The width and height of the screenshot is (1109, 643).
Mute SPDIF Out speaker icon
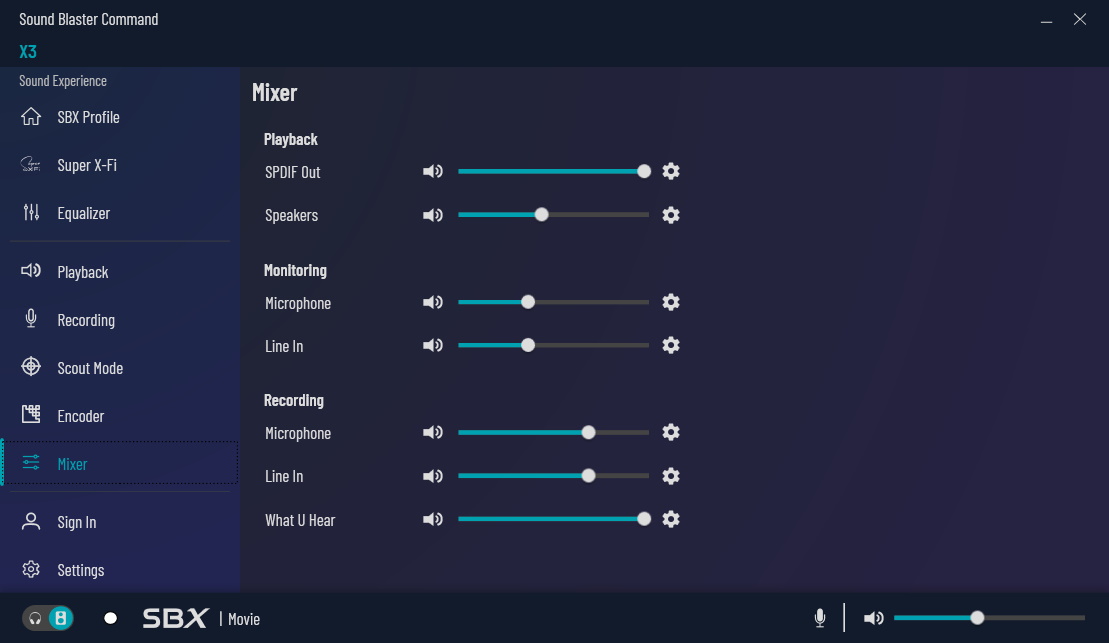(x=433, y=171)
